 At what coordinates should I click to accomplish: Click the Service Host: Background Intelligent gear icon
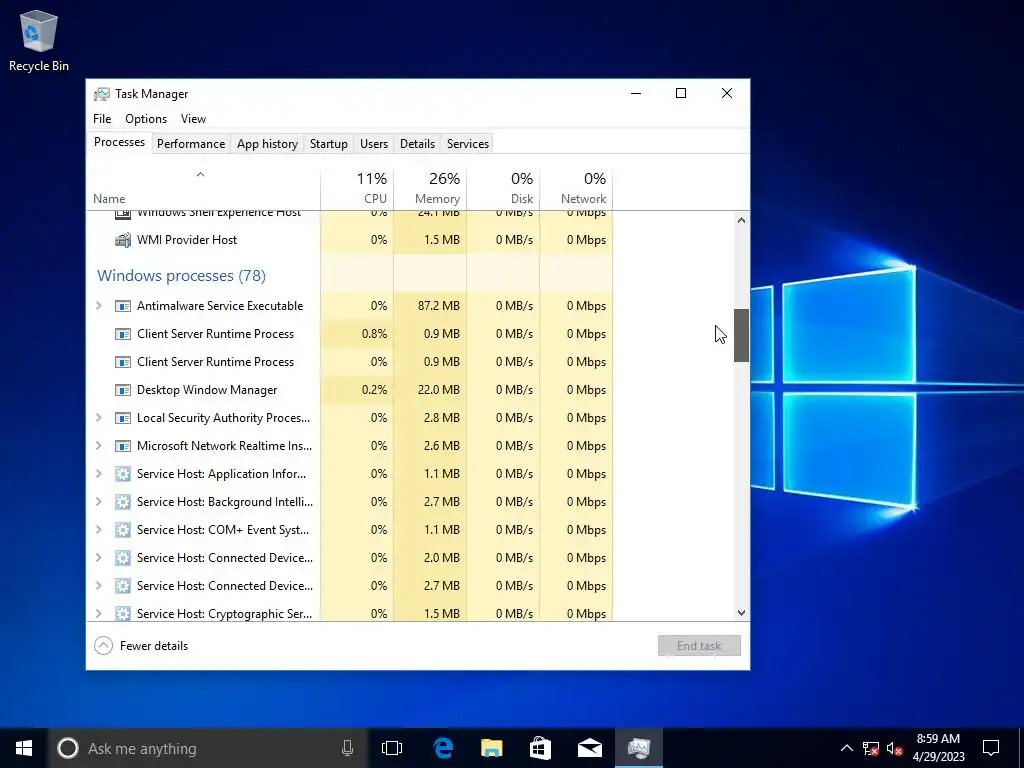(x=123, y=502)
